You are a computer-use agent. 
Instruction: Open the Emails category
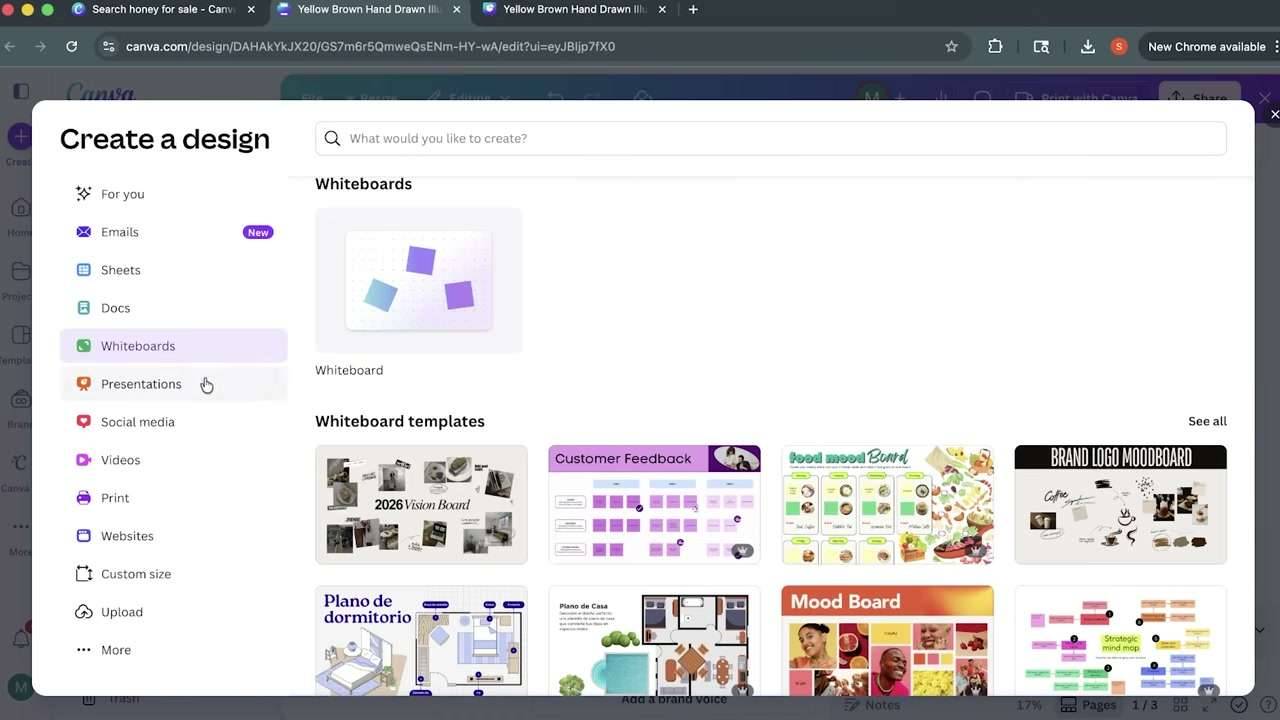point(173,232)
